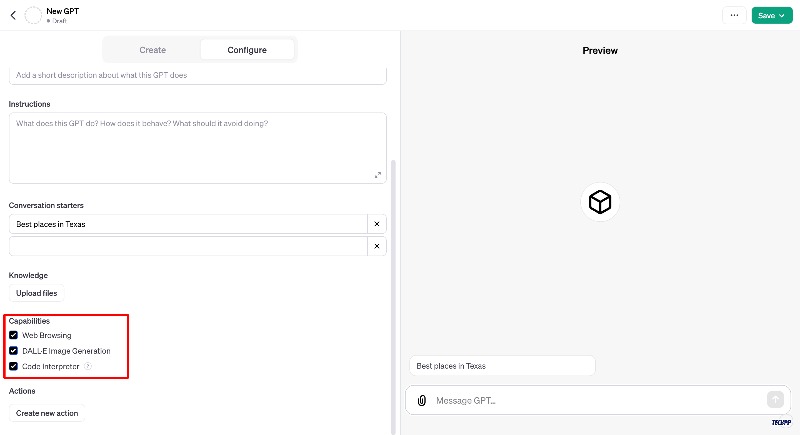Image resolution: width=800 pixels, height=435 pixels.
Task: Click the paperclip attach icon in preview
Action: click(x=421, y=400)
